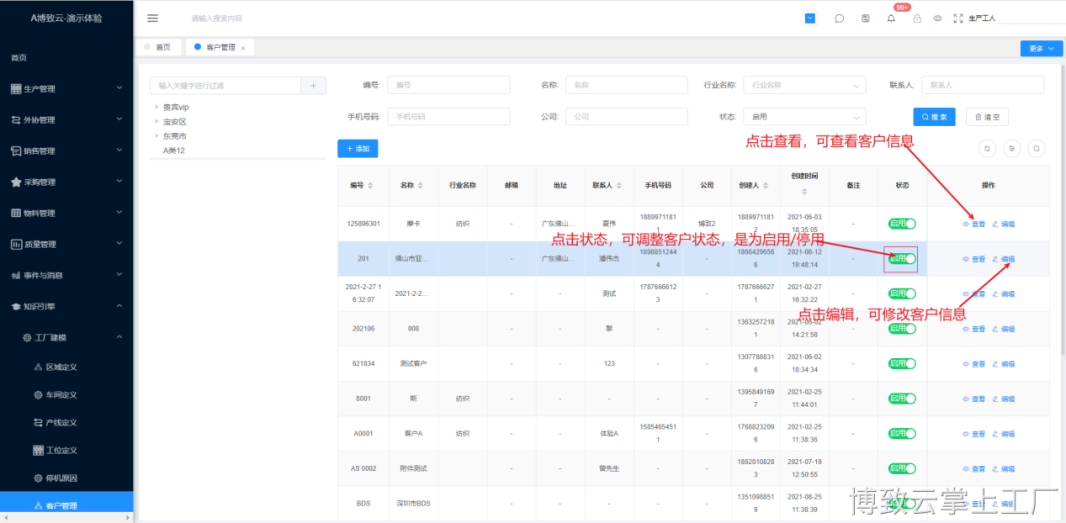Open the document icon next to chat
Image resolution: width=1066 pixels, height=523 pixels.
[x=865, y=19]
